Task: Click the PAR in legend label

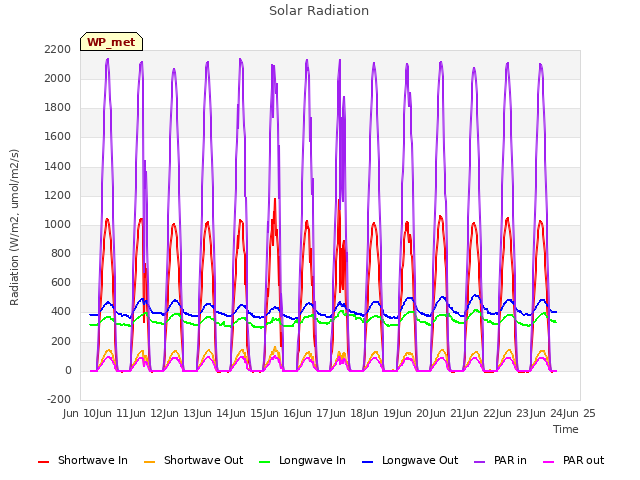Action: coord(510,460)
